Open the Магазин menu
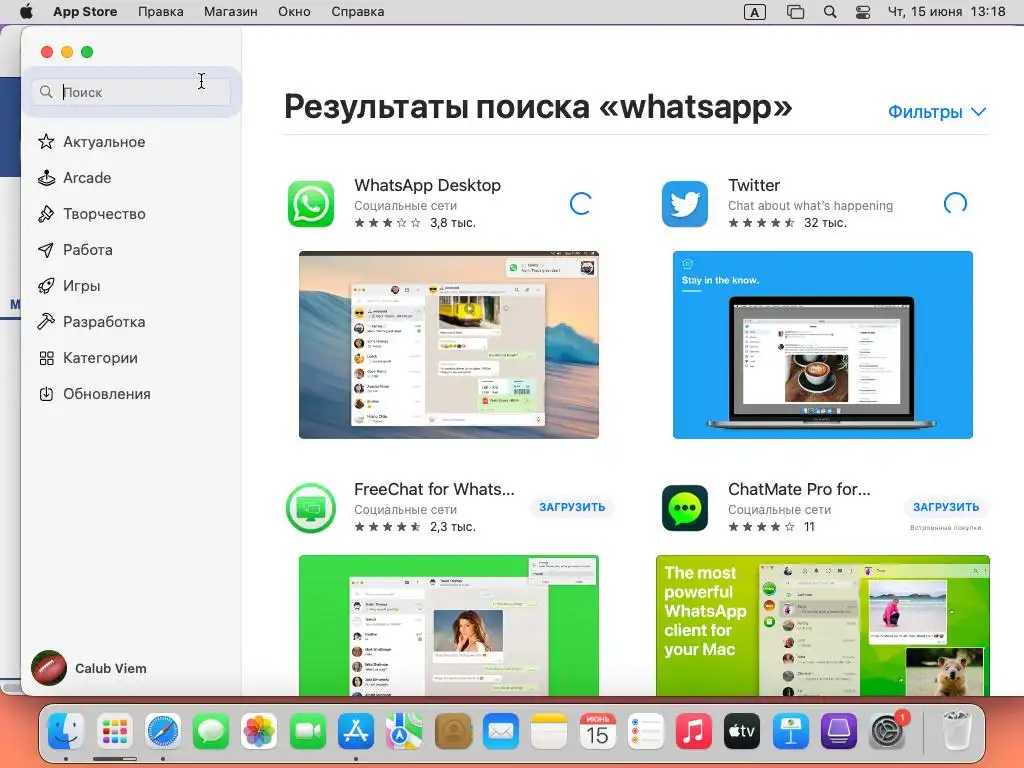 pyautogui.click(x=231, y=12)
